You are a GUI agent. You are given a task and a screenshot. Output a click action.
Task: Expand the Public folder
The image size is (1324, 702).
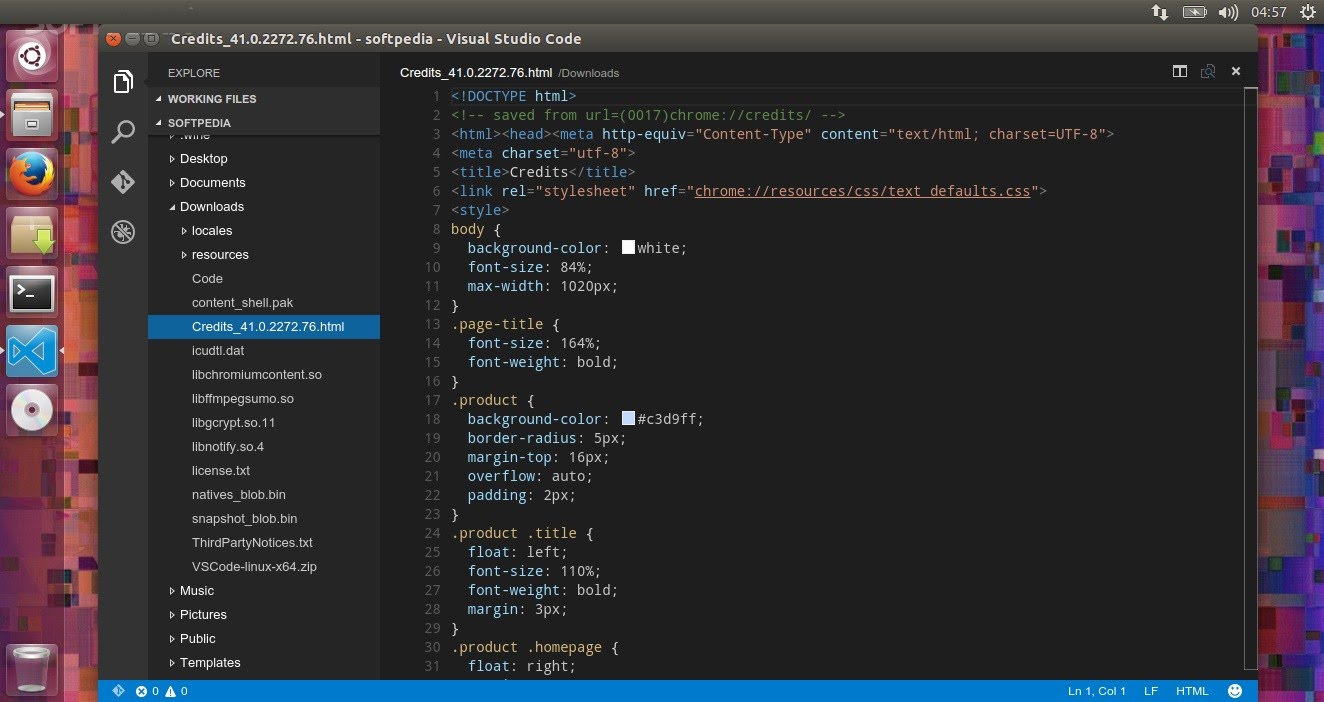pyautogui.click(x=264, y=639)
